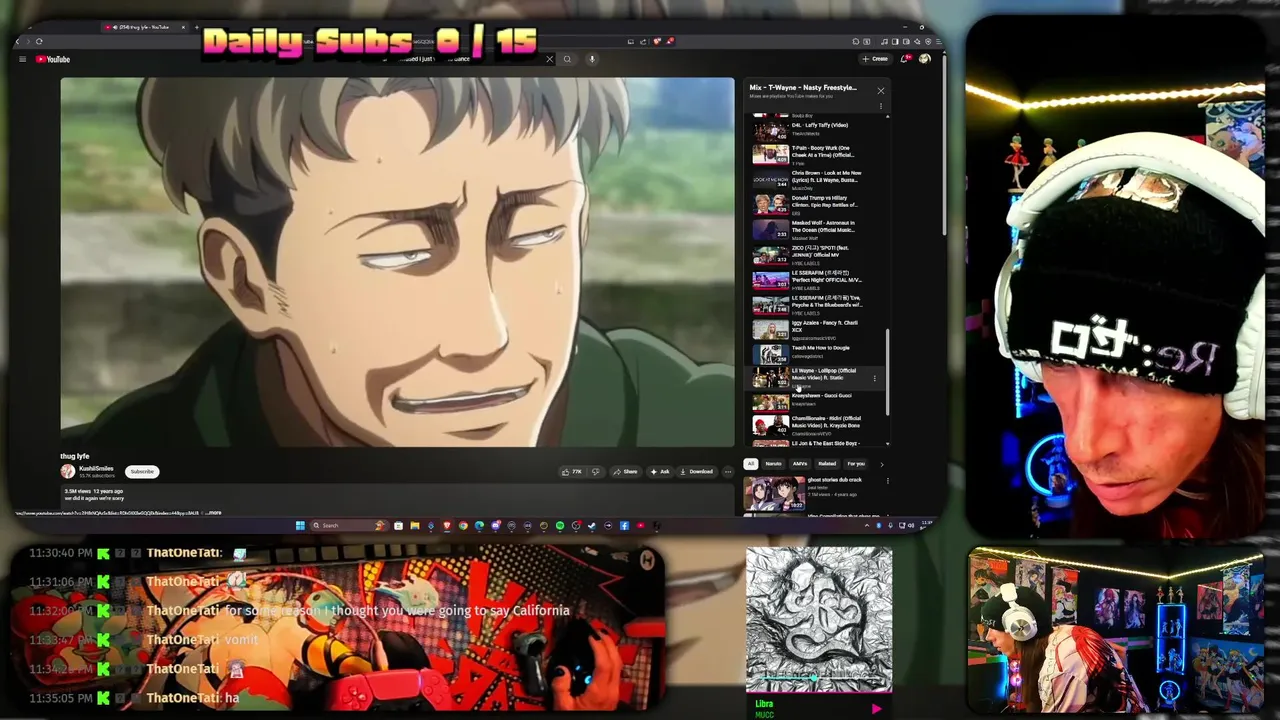
Task: Click the main video player
Action: [397, 262]
